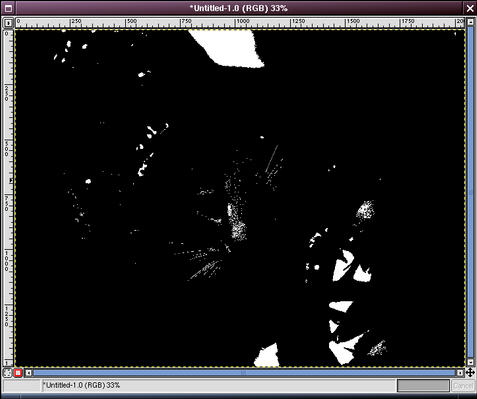Click the title bar text 'Untitled-1.0 (RGB) 33%'
Image resolution: width=477 pixels, height=399 pixels.
click(239, 8)
